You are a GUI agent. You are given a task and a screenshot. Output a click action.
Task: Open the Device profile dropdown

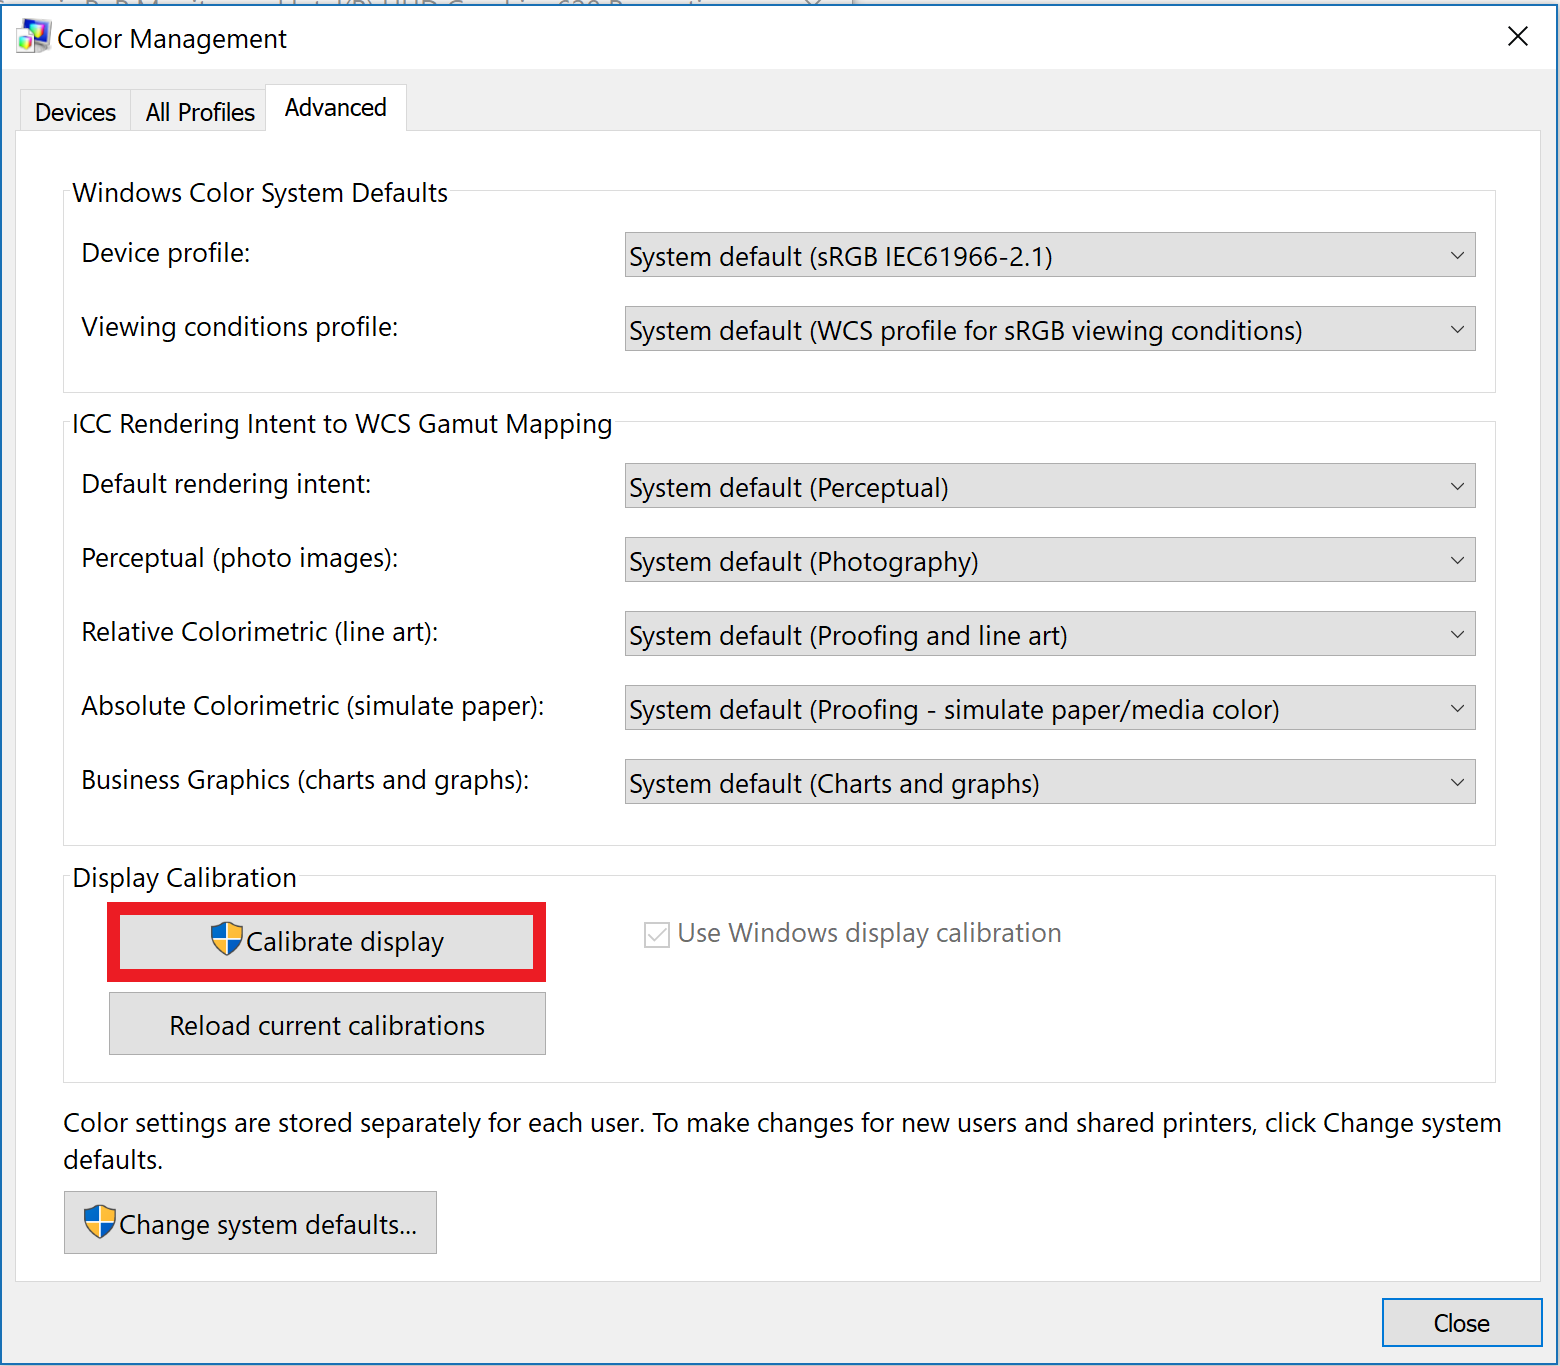(1456, 255)
